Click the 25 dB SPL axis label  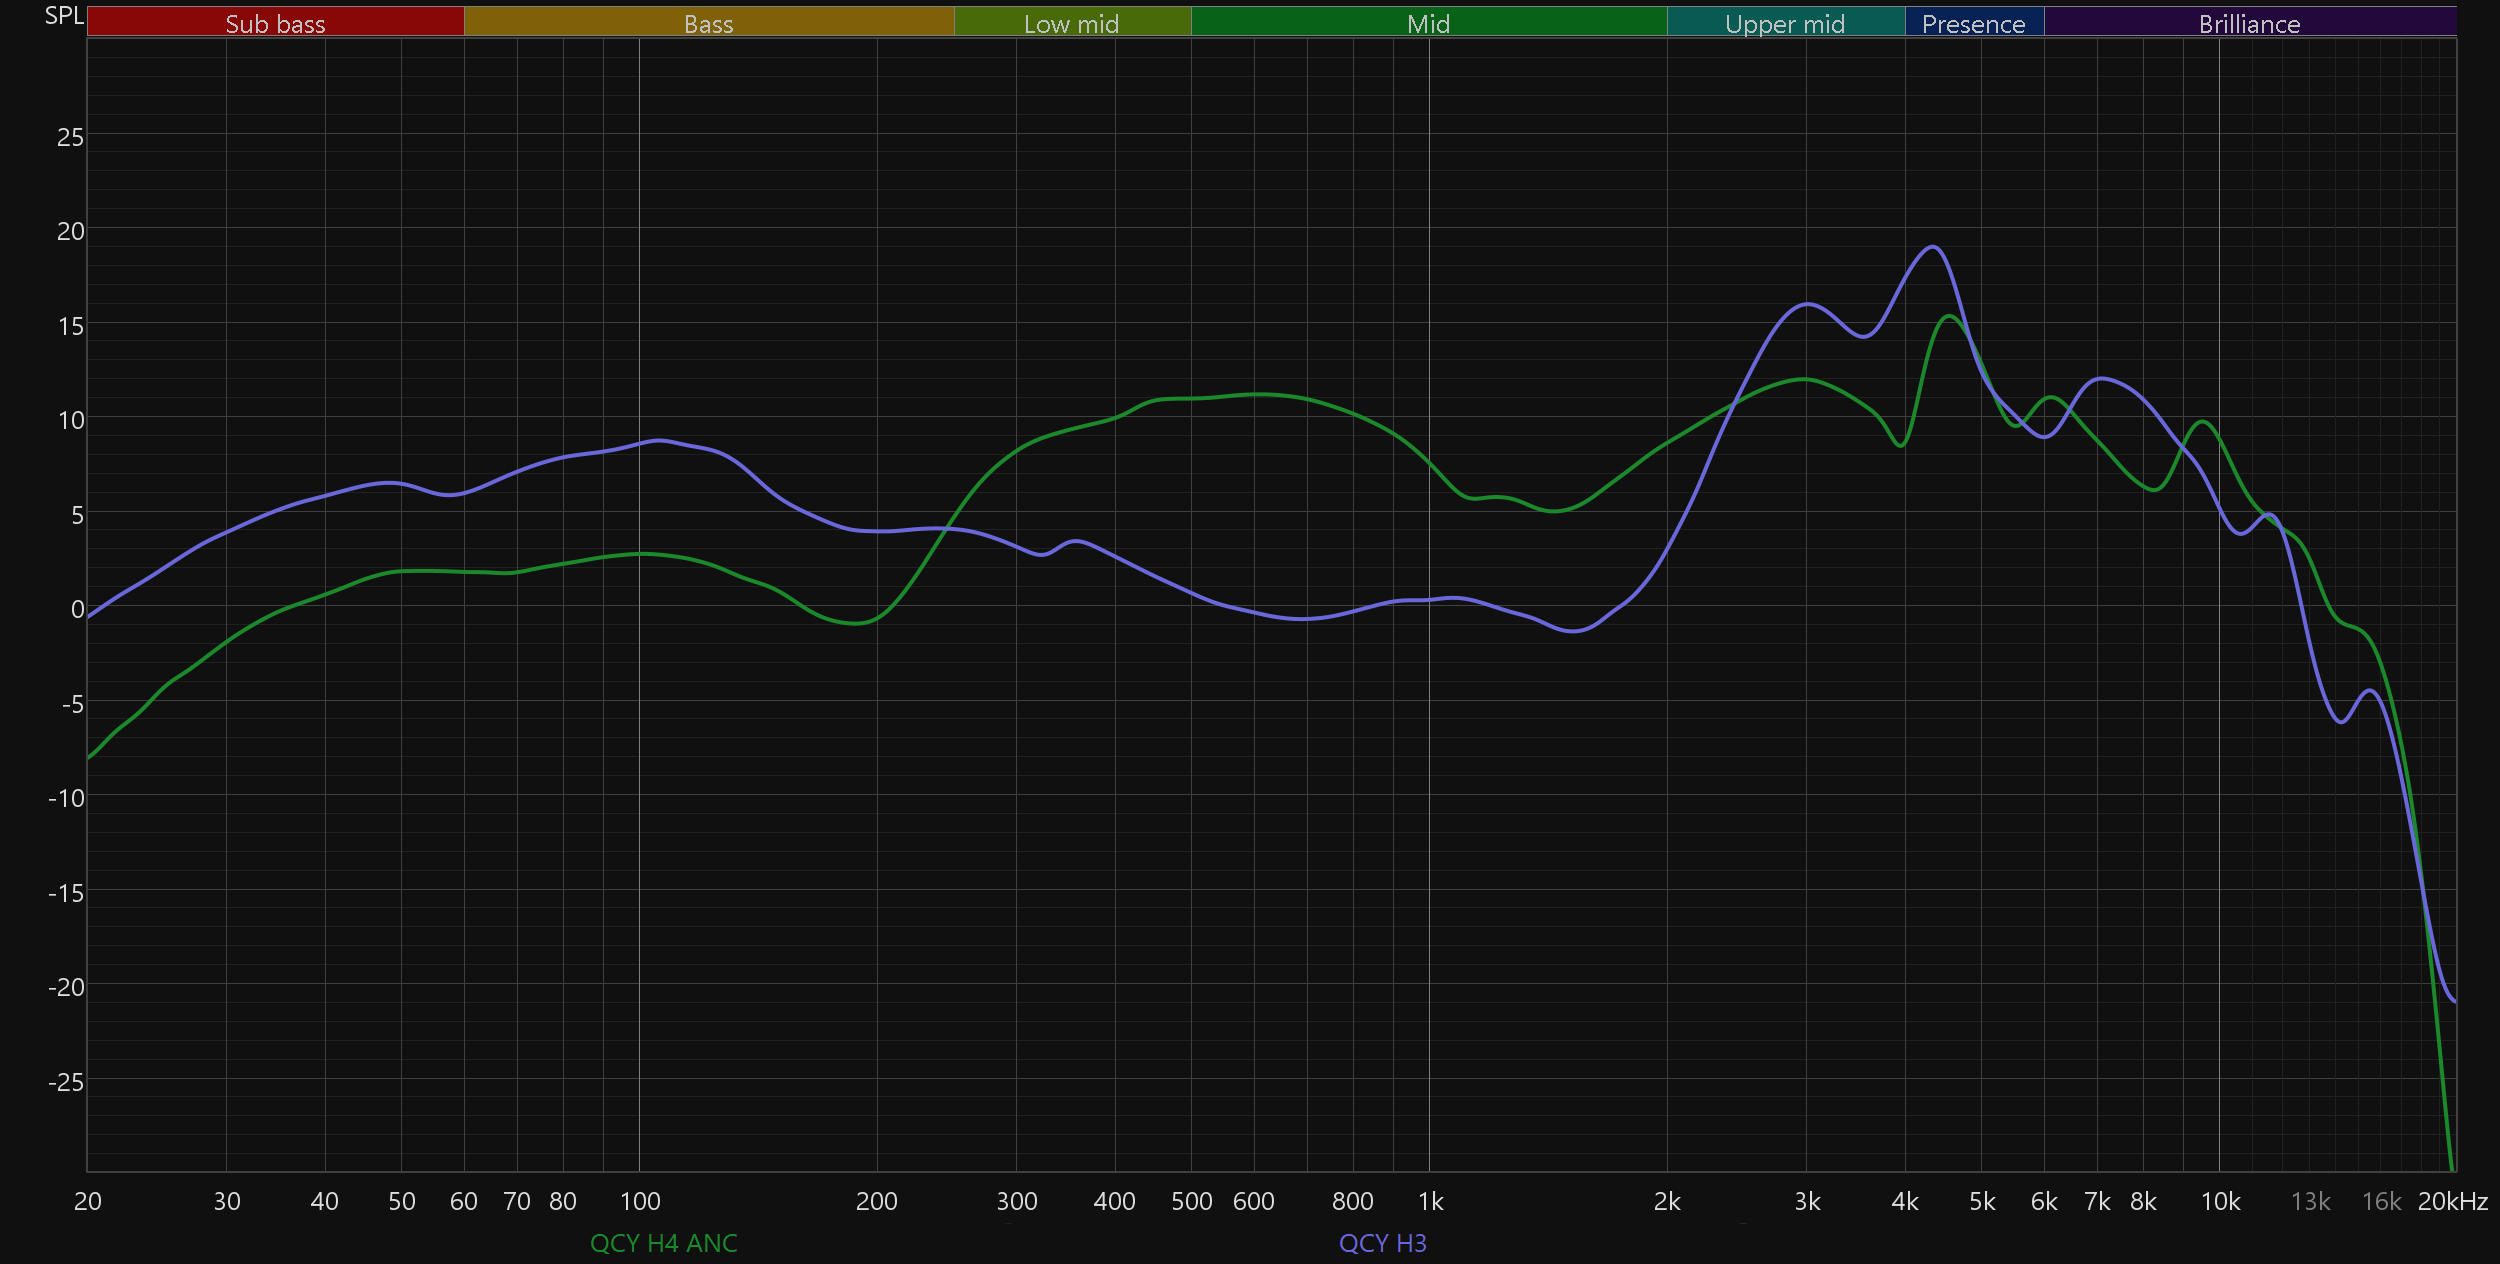point(70,137)
